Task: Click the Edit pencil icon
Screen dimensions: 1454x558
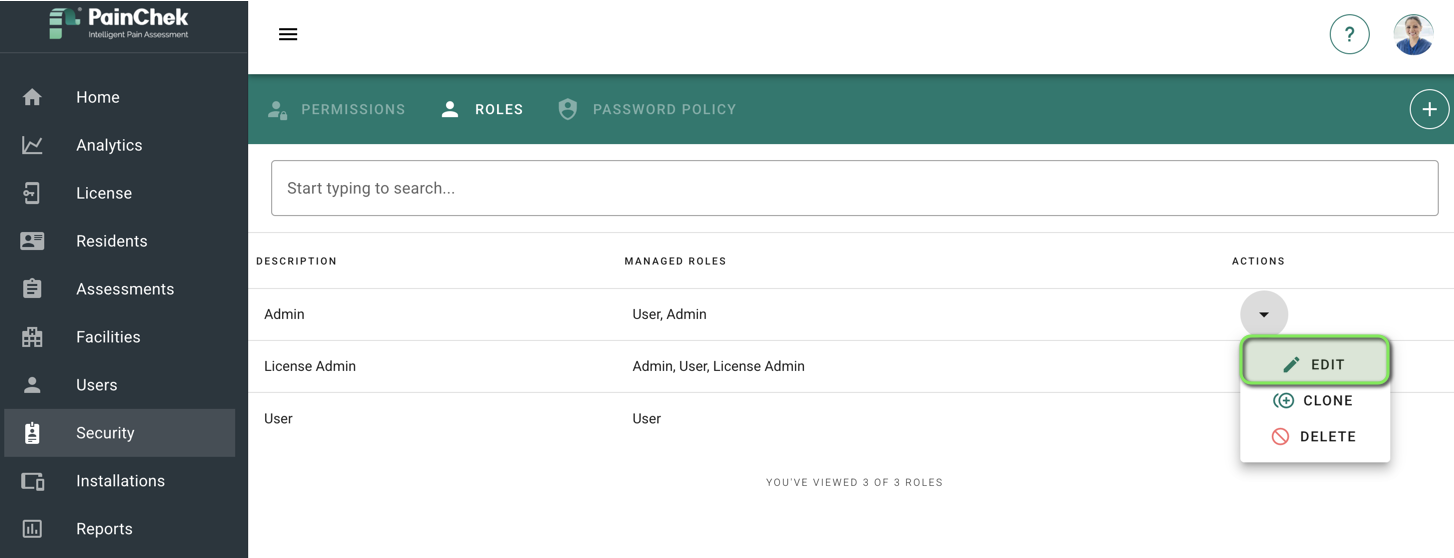Action: coord(1291,365)
